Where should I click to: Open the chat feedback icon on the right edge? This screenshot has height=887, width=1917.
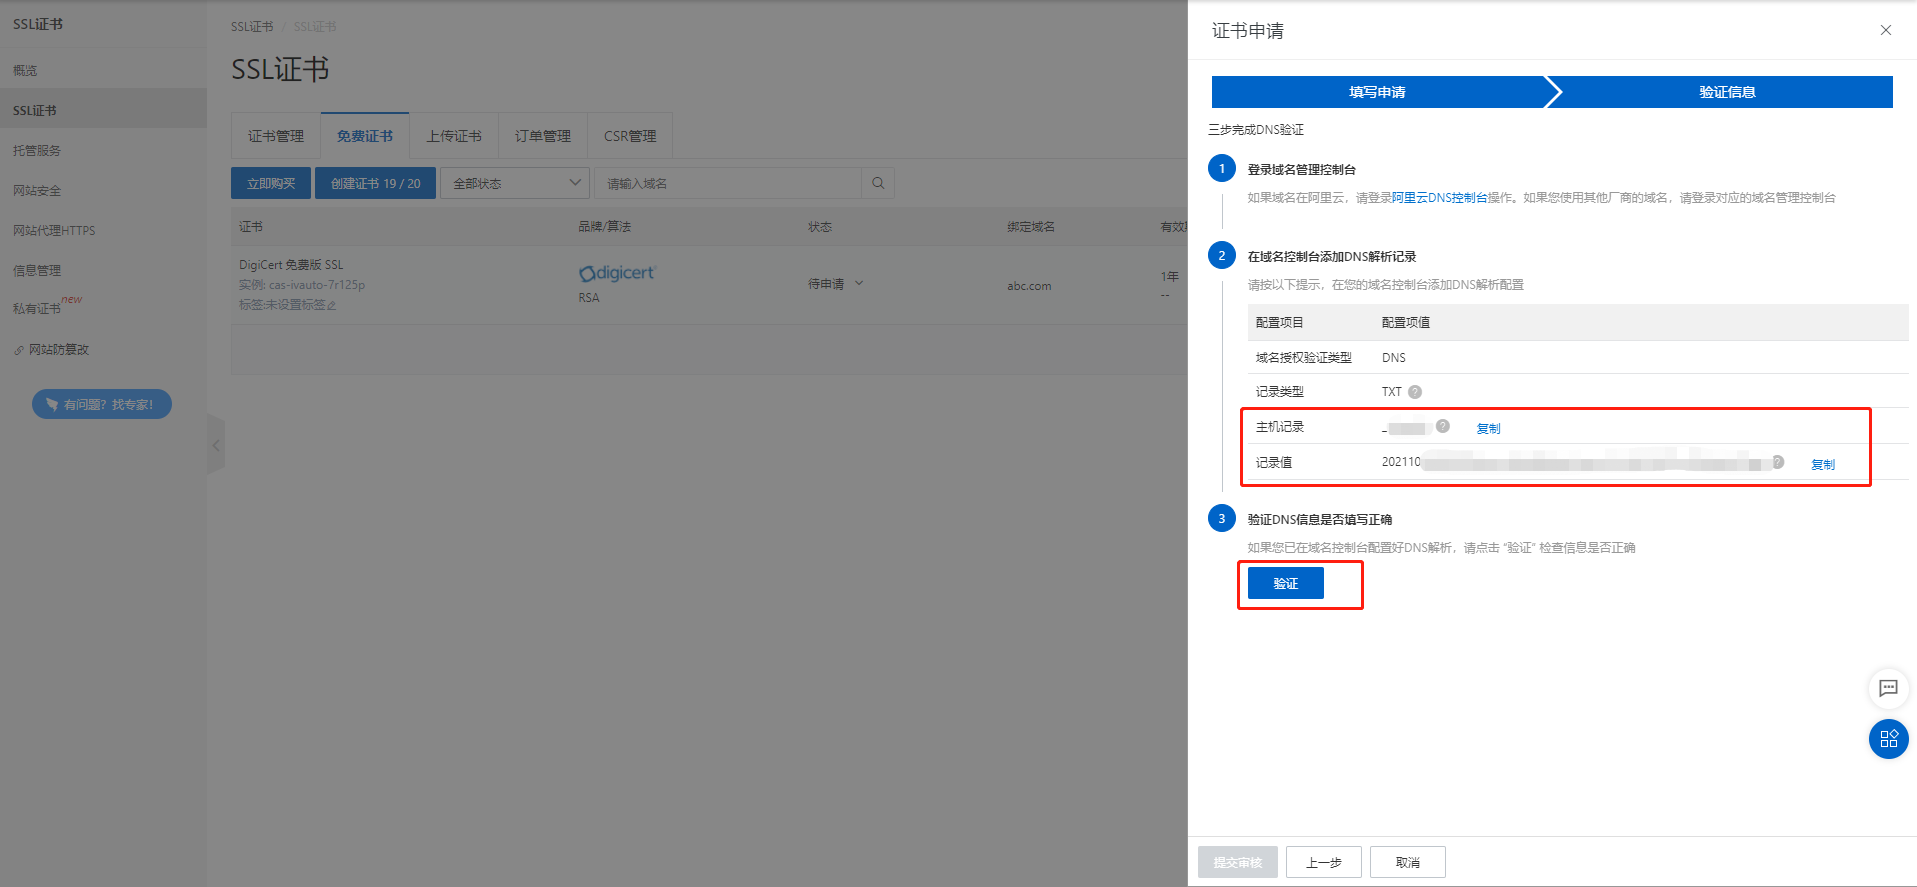pos(1888,688)
